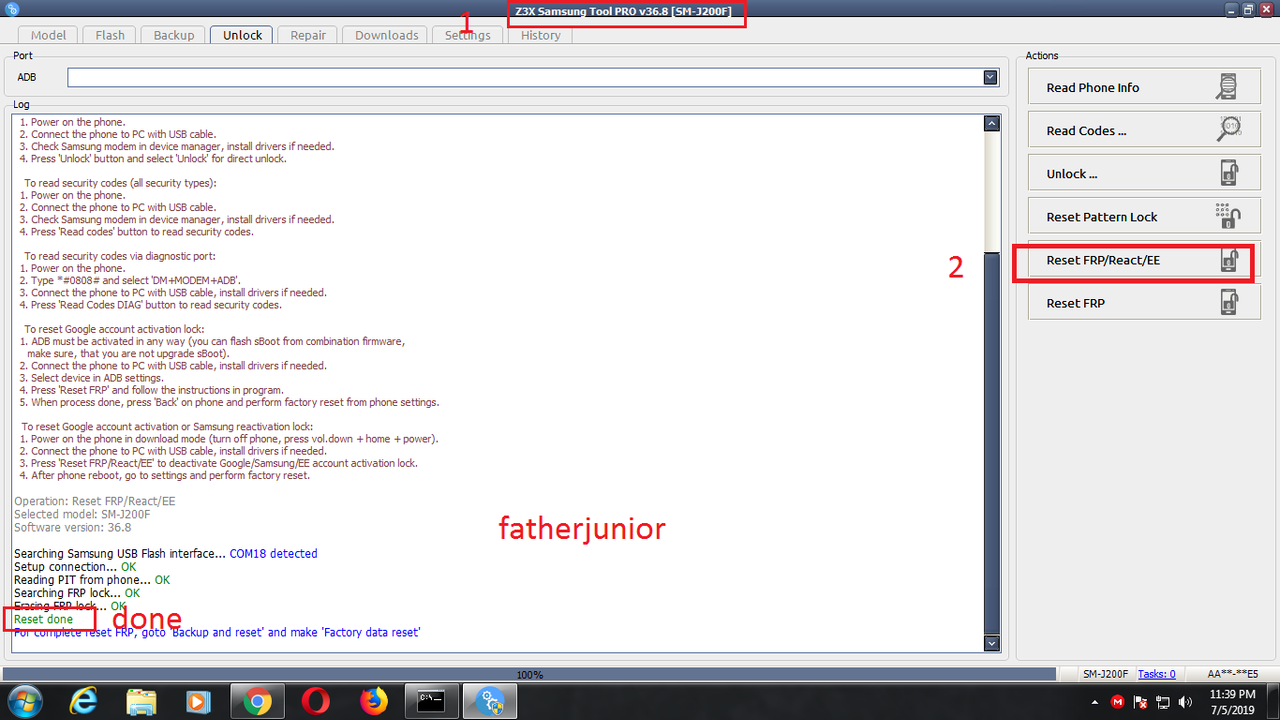Switch to Google Chrome in the taskbar
1280x720 pixels.
(257, 701)
